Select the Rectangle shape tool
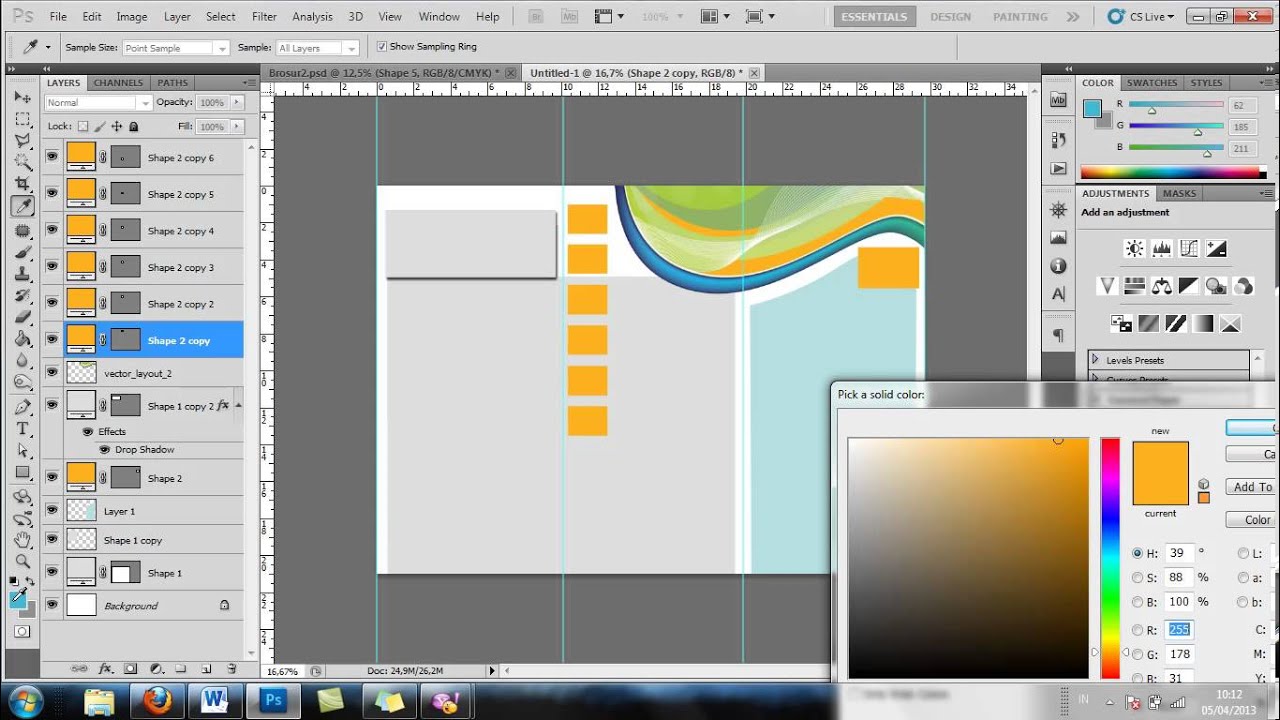 pos(23,473)
